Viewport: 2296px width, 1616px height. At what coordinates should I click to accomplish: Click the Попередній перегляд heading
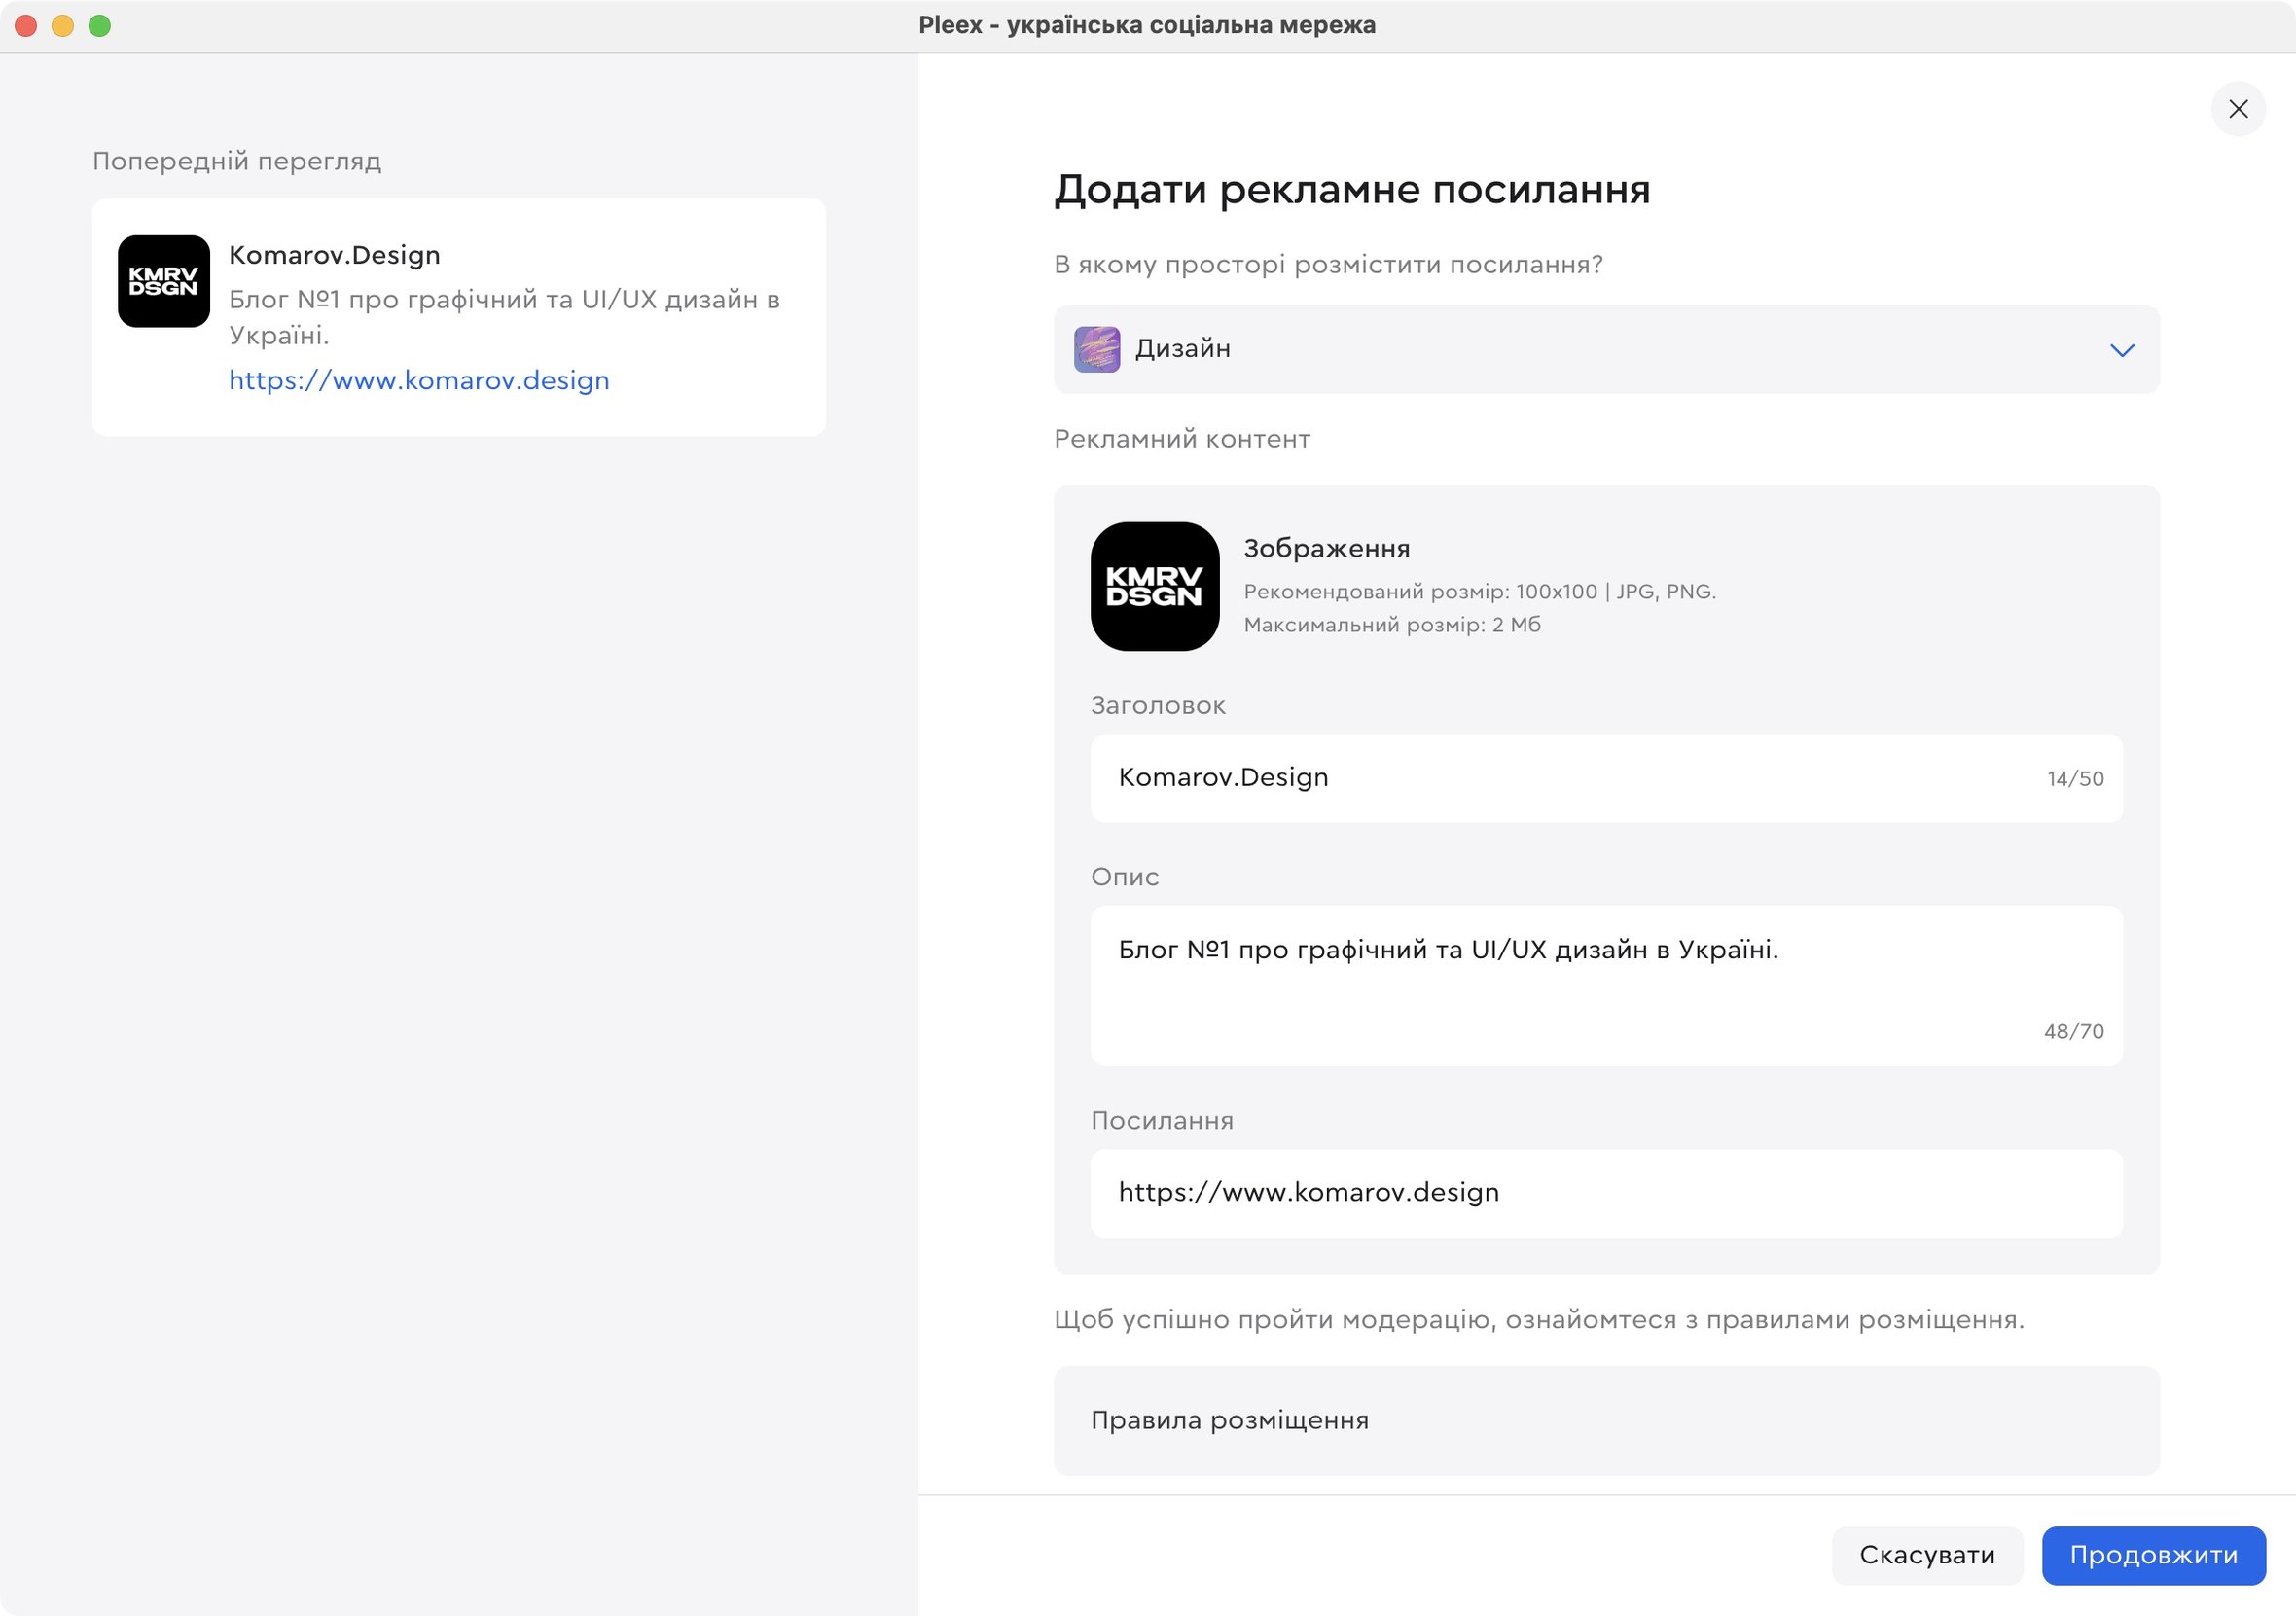pyautogui.click(x=237, y=161)
